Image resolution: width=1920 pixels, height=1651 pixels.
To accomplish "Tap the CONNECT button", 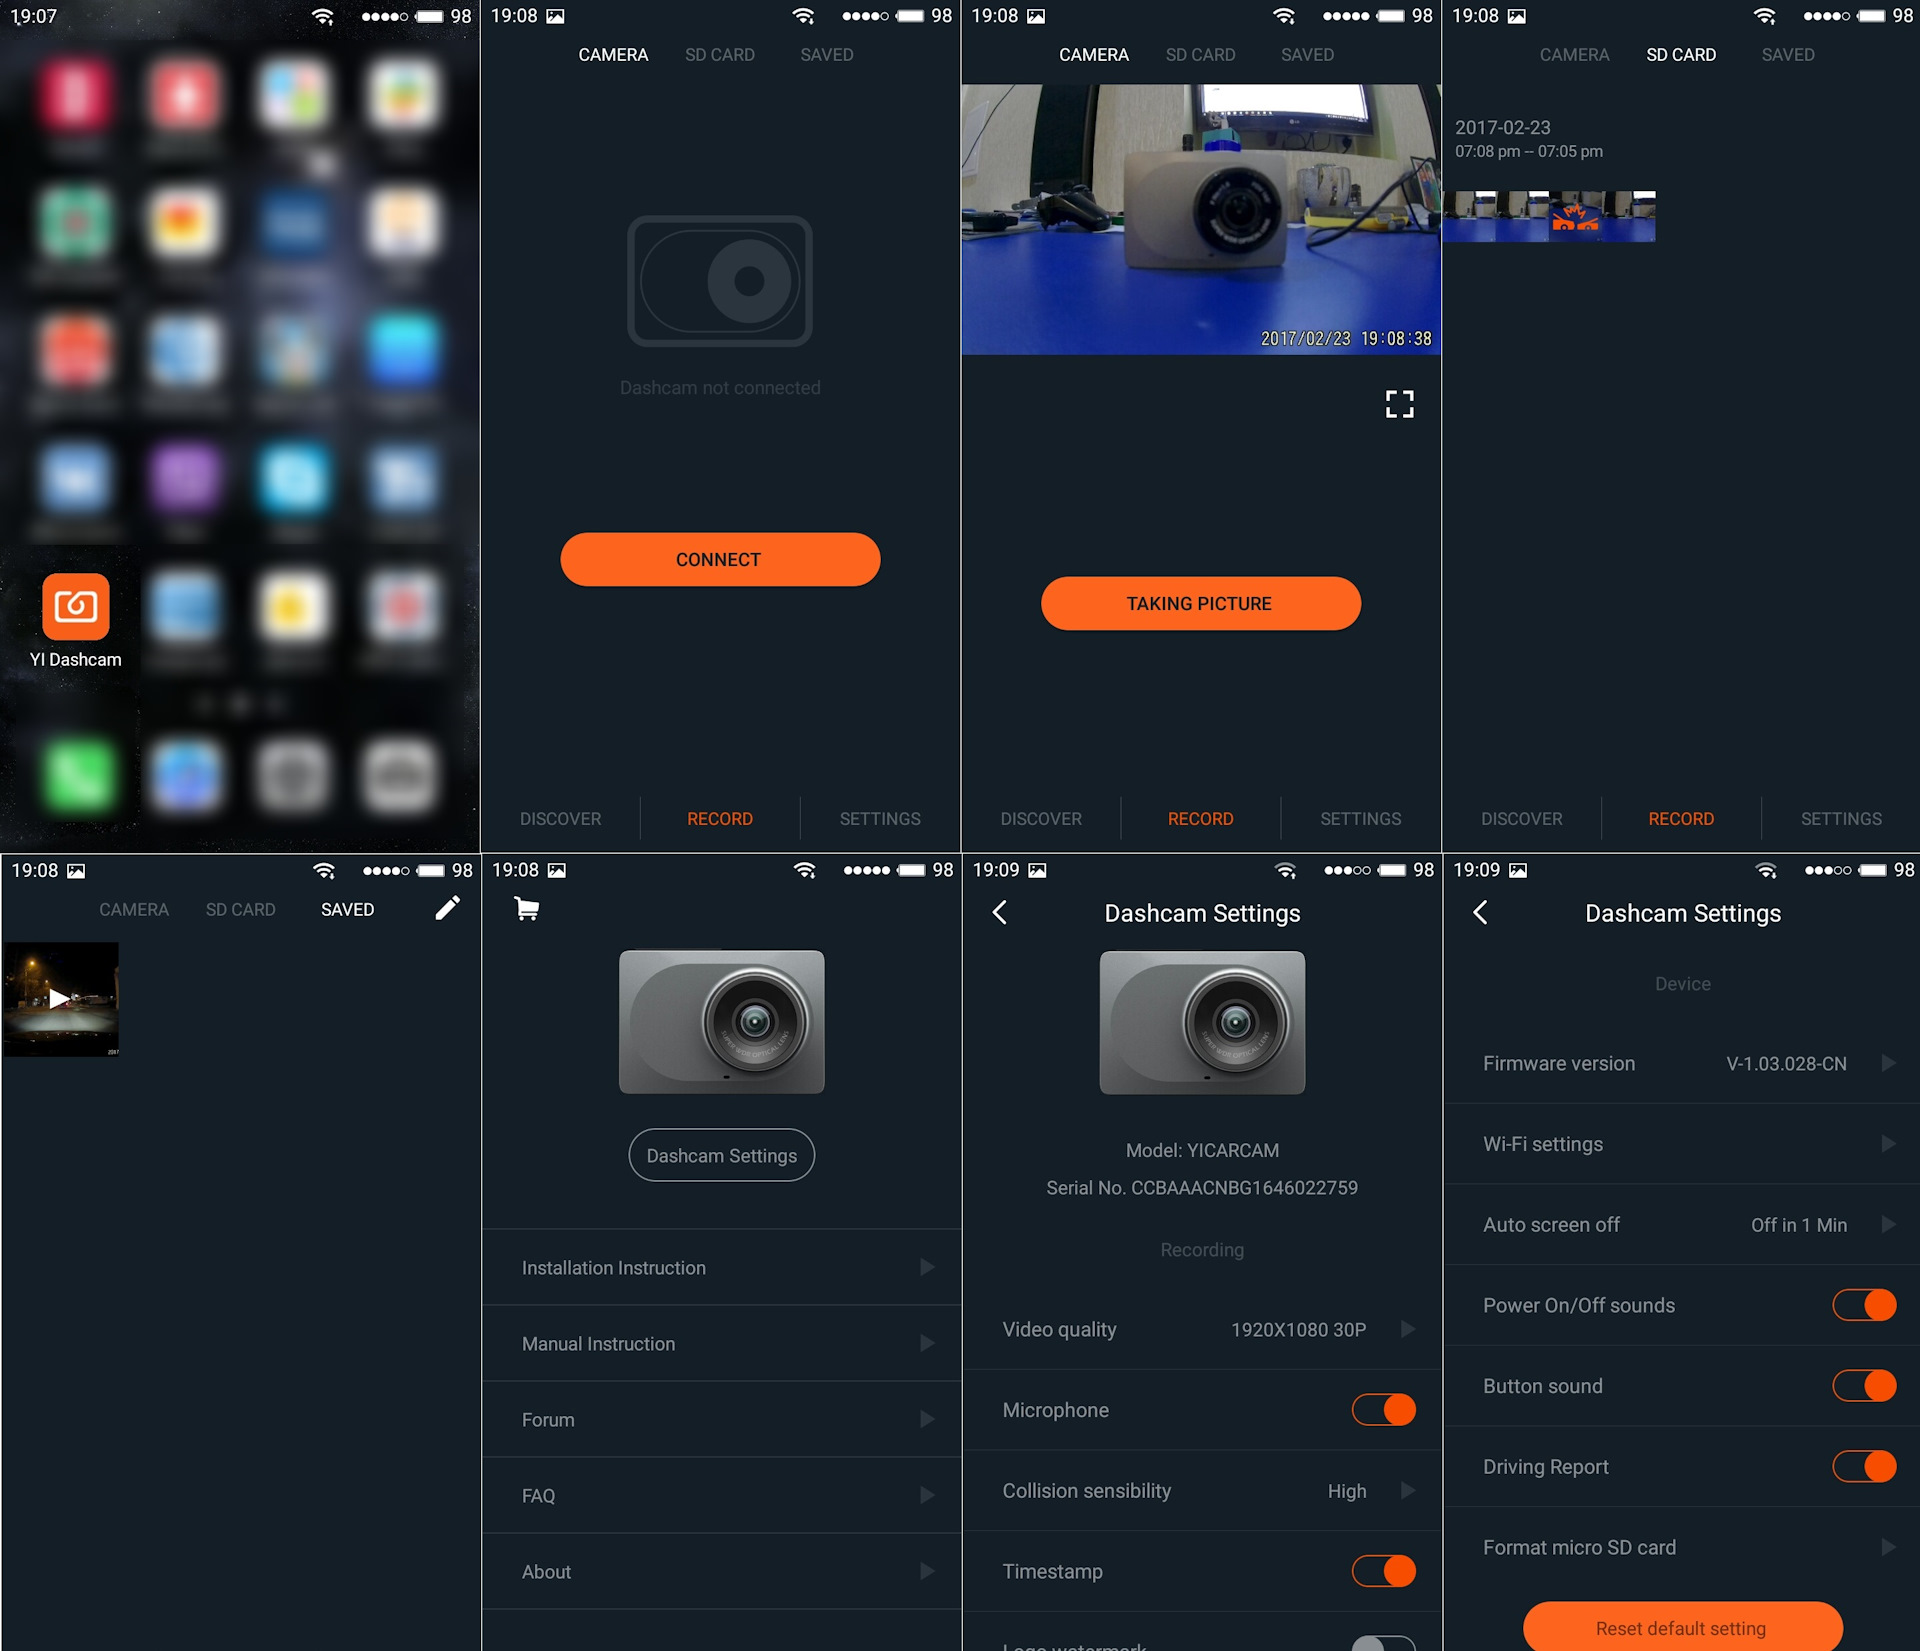I will (x=720, y=560).
